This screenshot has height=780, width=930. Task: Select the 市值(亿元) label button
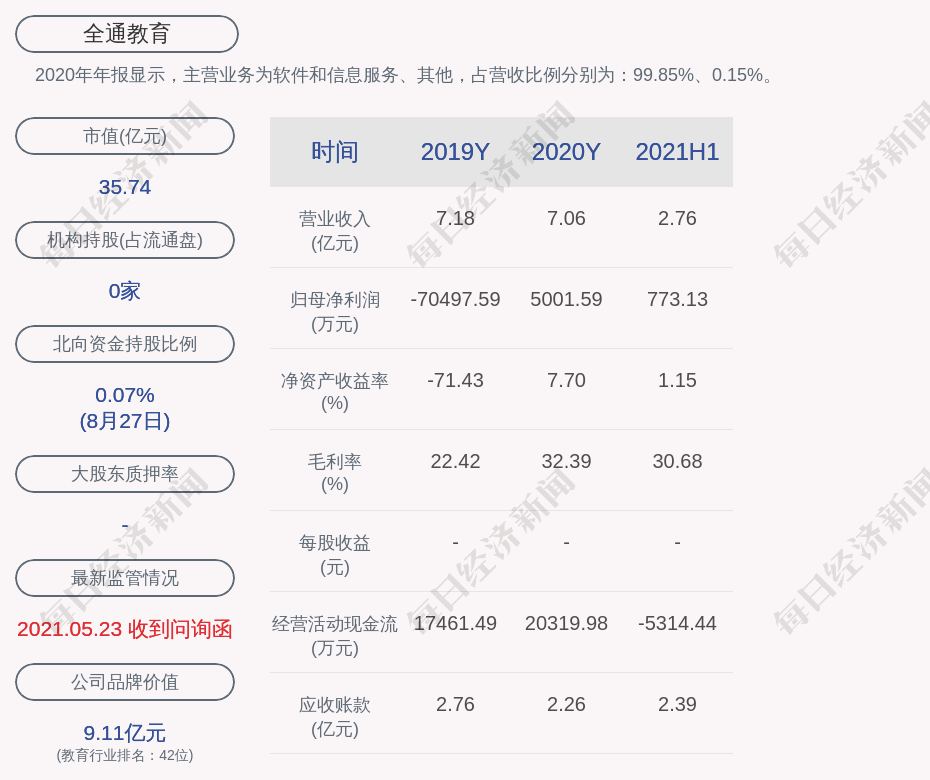(125, 136)
